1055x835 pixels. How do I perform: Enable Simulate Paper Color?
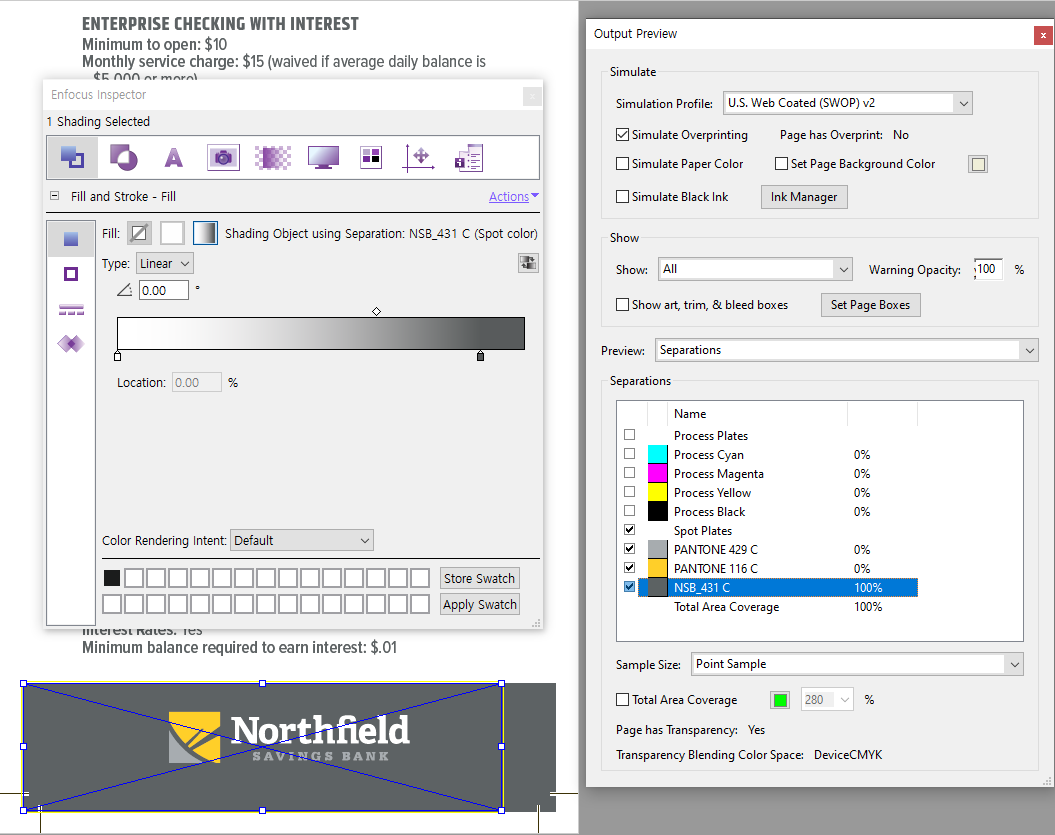click(622, 164)
